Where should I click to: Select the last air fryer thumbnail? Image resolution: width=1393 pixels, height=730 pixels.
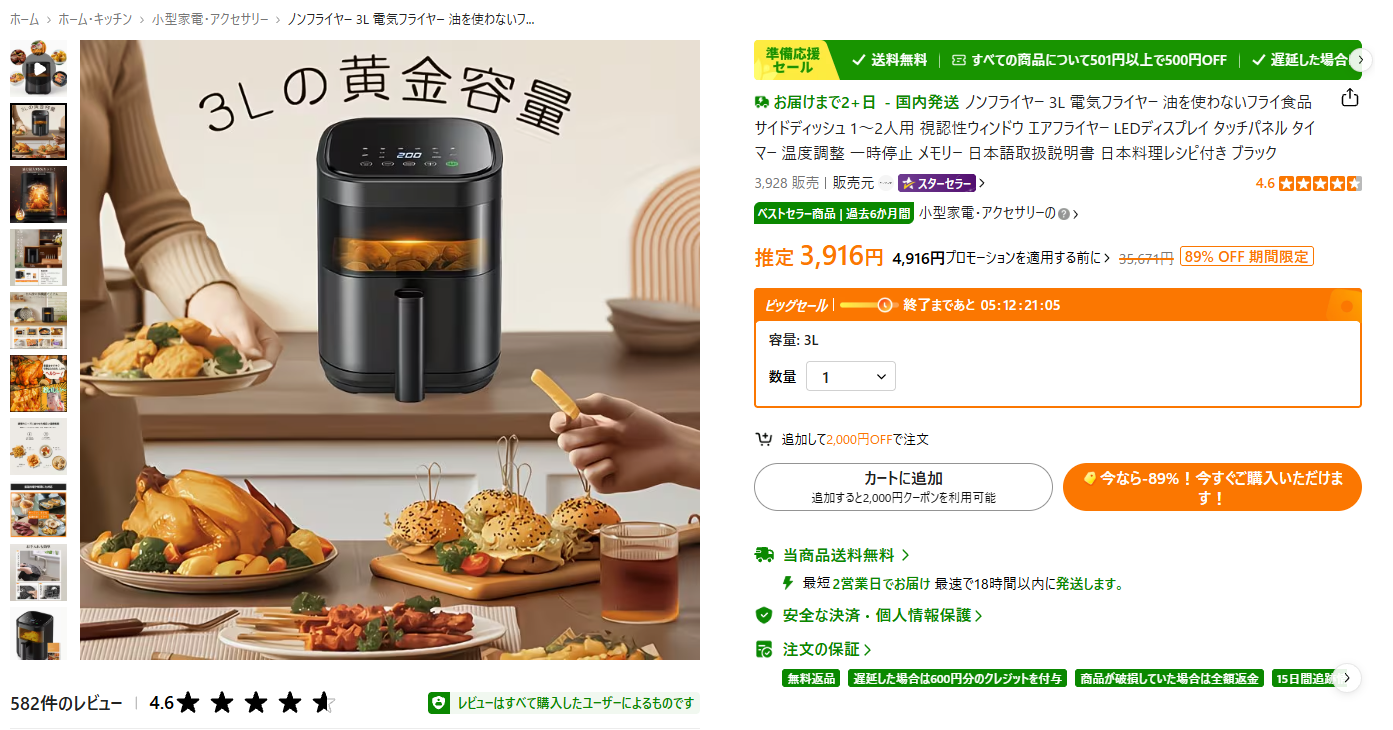click(x=38, y=633)
